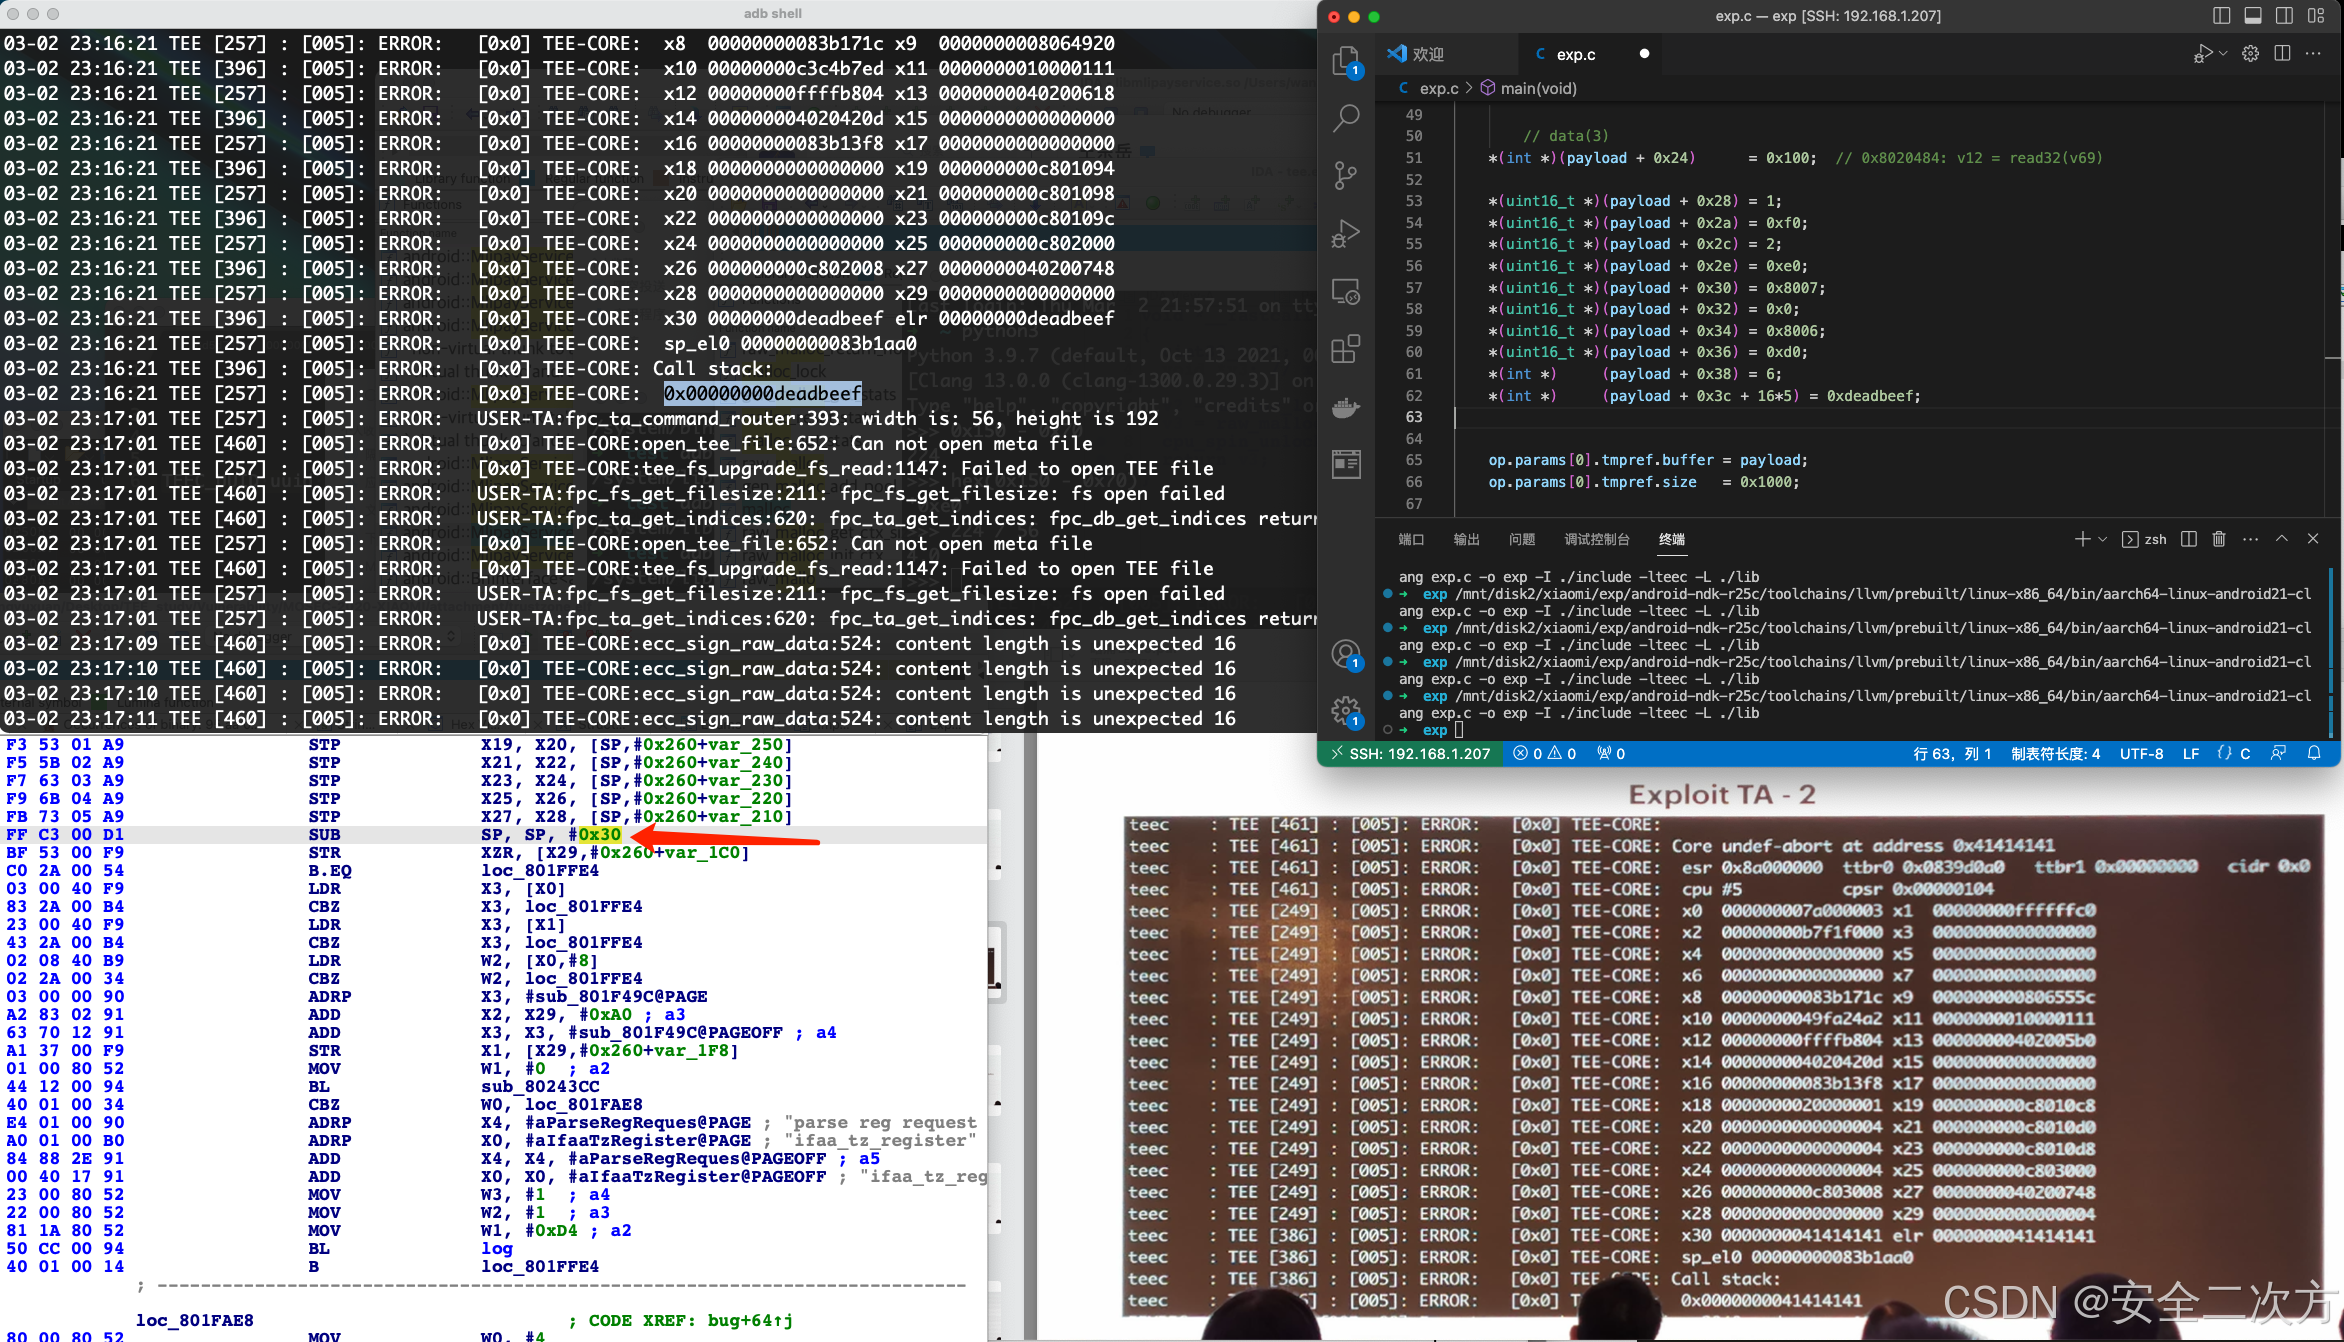Toggle bottom panel layout button
Screen dimensions: 2344x1342
(x=2253, y=16)
